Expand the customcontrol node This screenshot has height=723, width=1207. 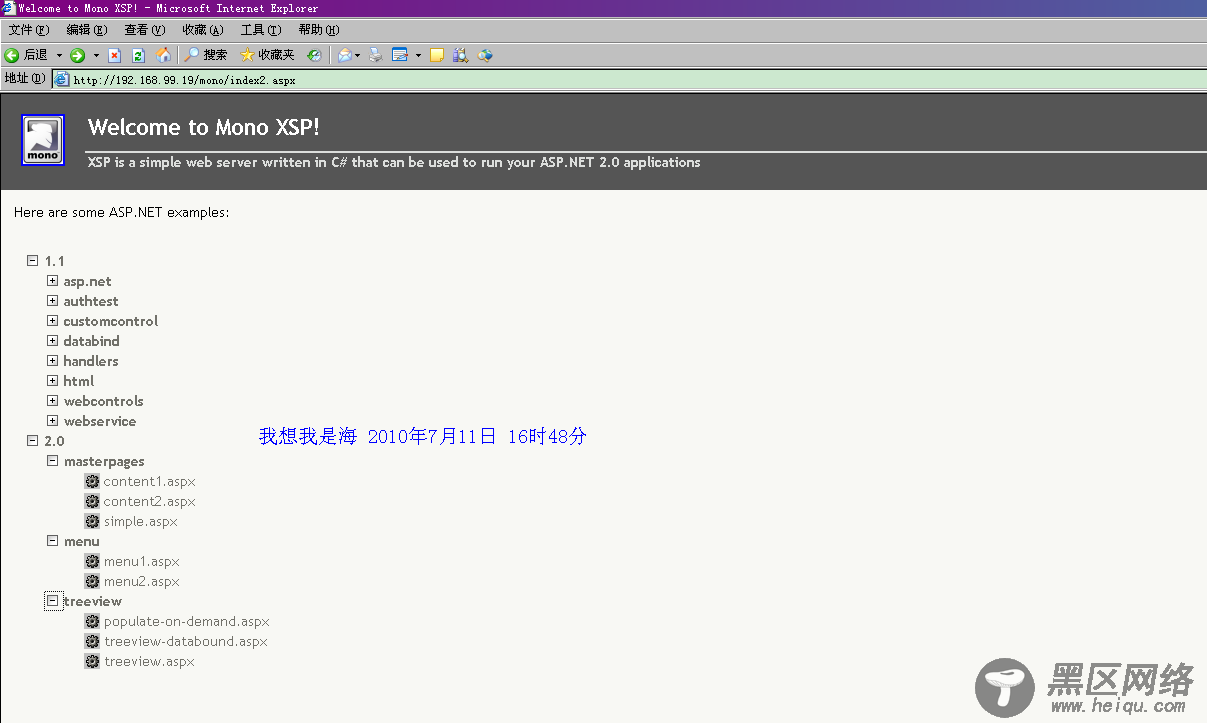click(52, 320)
